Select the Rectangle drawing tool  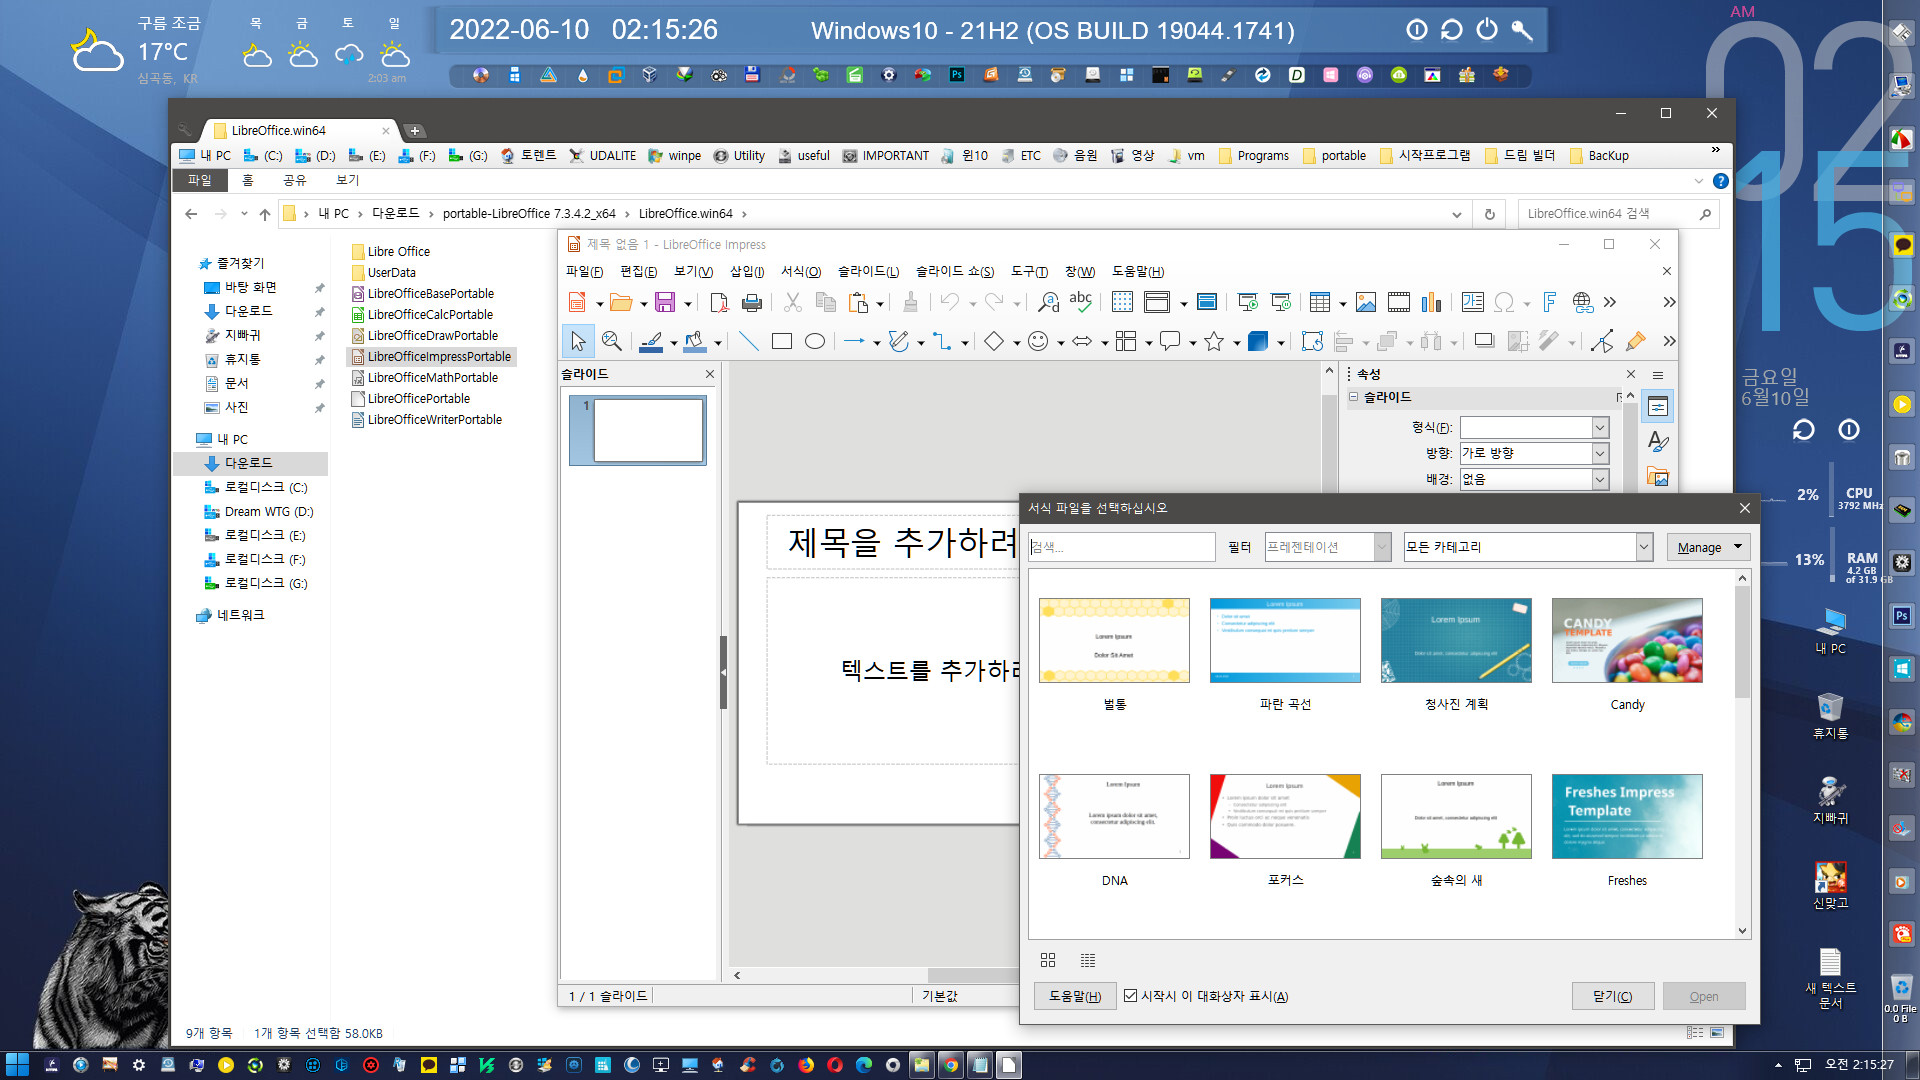click(x=782, y=342)
